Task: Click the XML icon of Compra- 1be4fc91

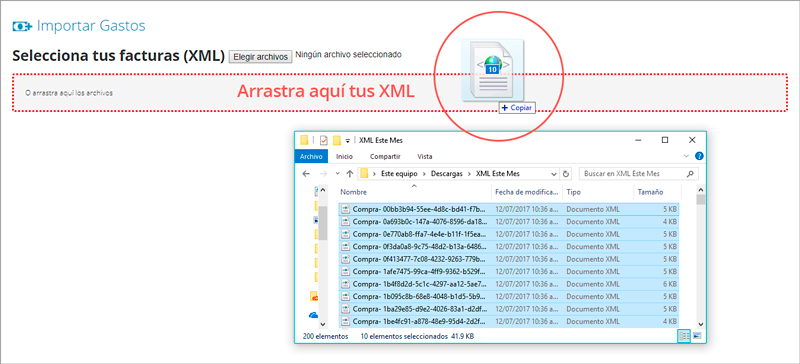Action: 346,321
